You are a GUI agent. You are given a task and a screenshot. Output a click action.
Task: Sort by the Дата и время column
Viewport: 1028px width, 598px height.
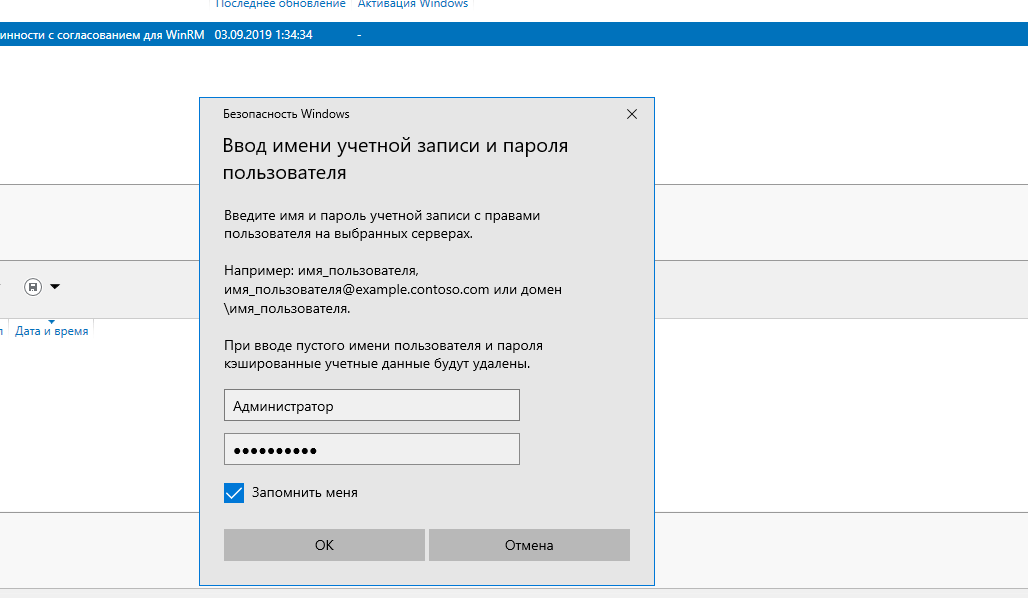click(x=52, y=331)
